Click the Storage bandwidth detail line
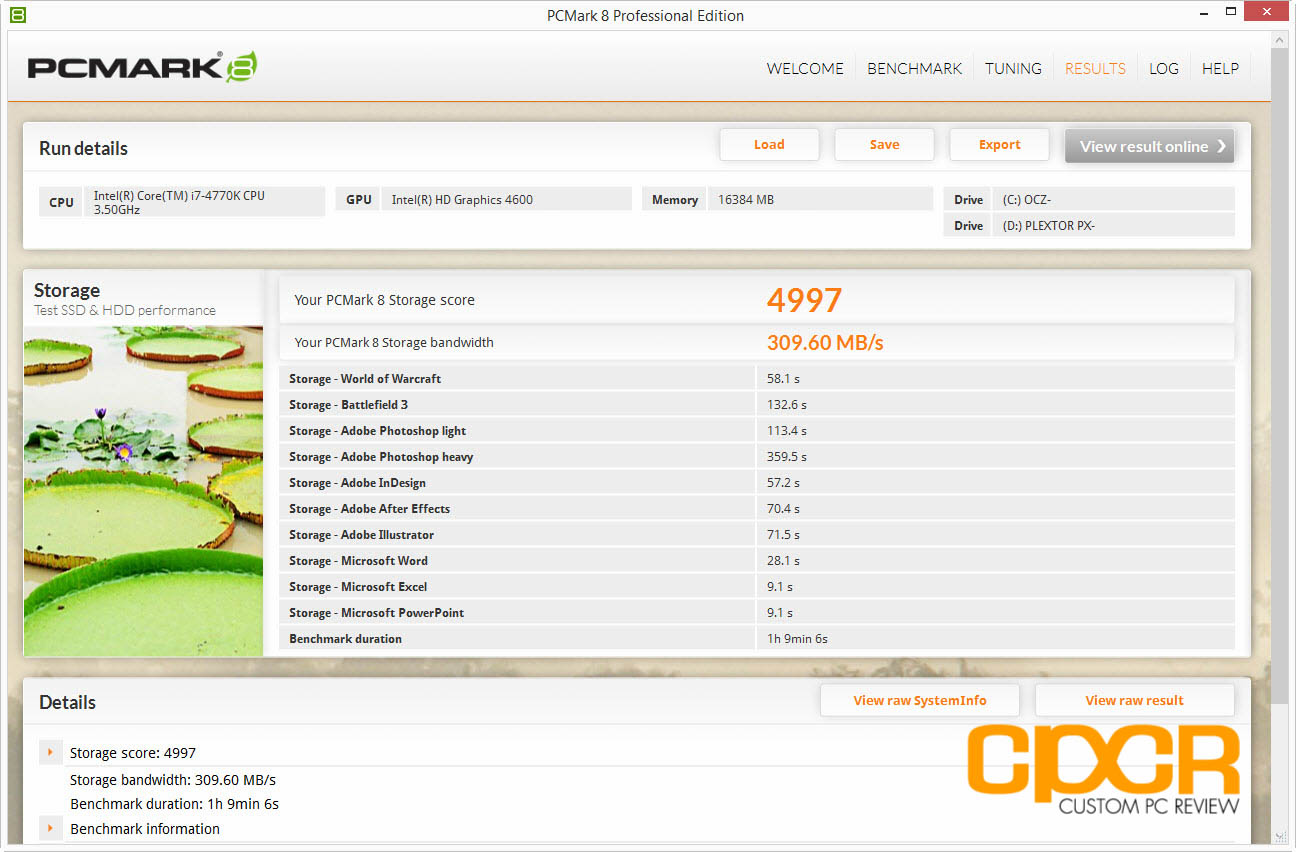The image size is (1296, 852). 173,780
